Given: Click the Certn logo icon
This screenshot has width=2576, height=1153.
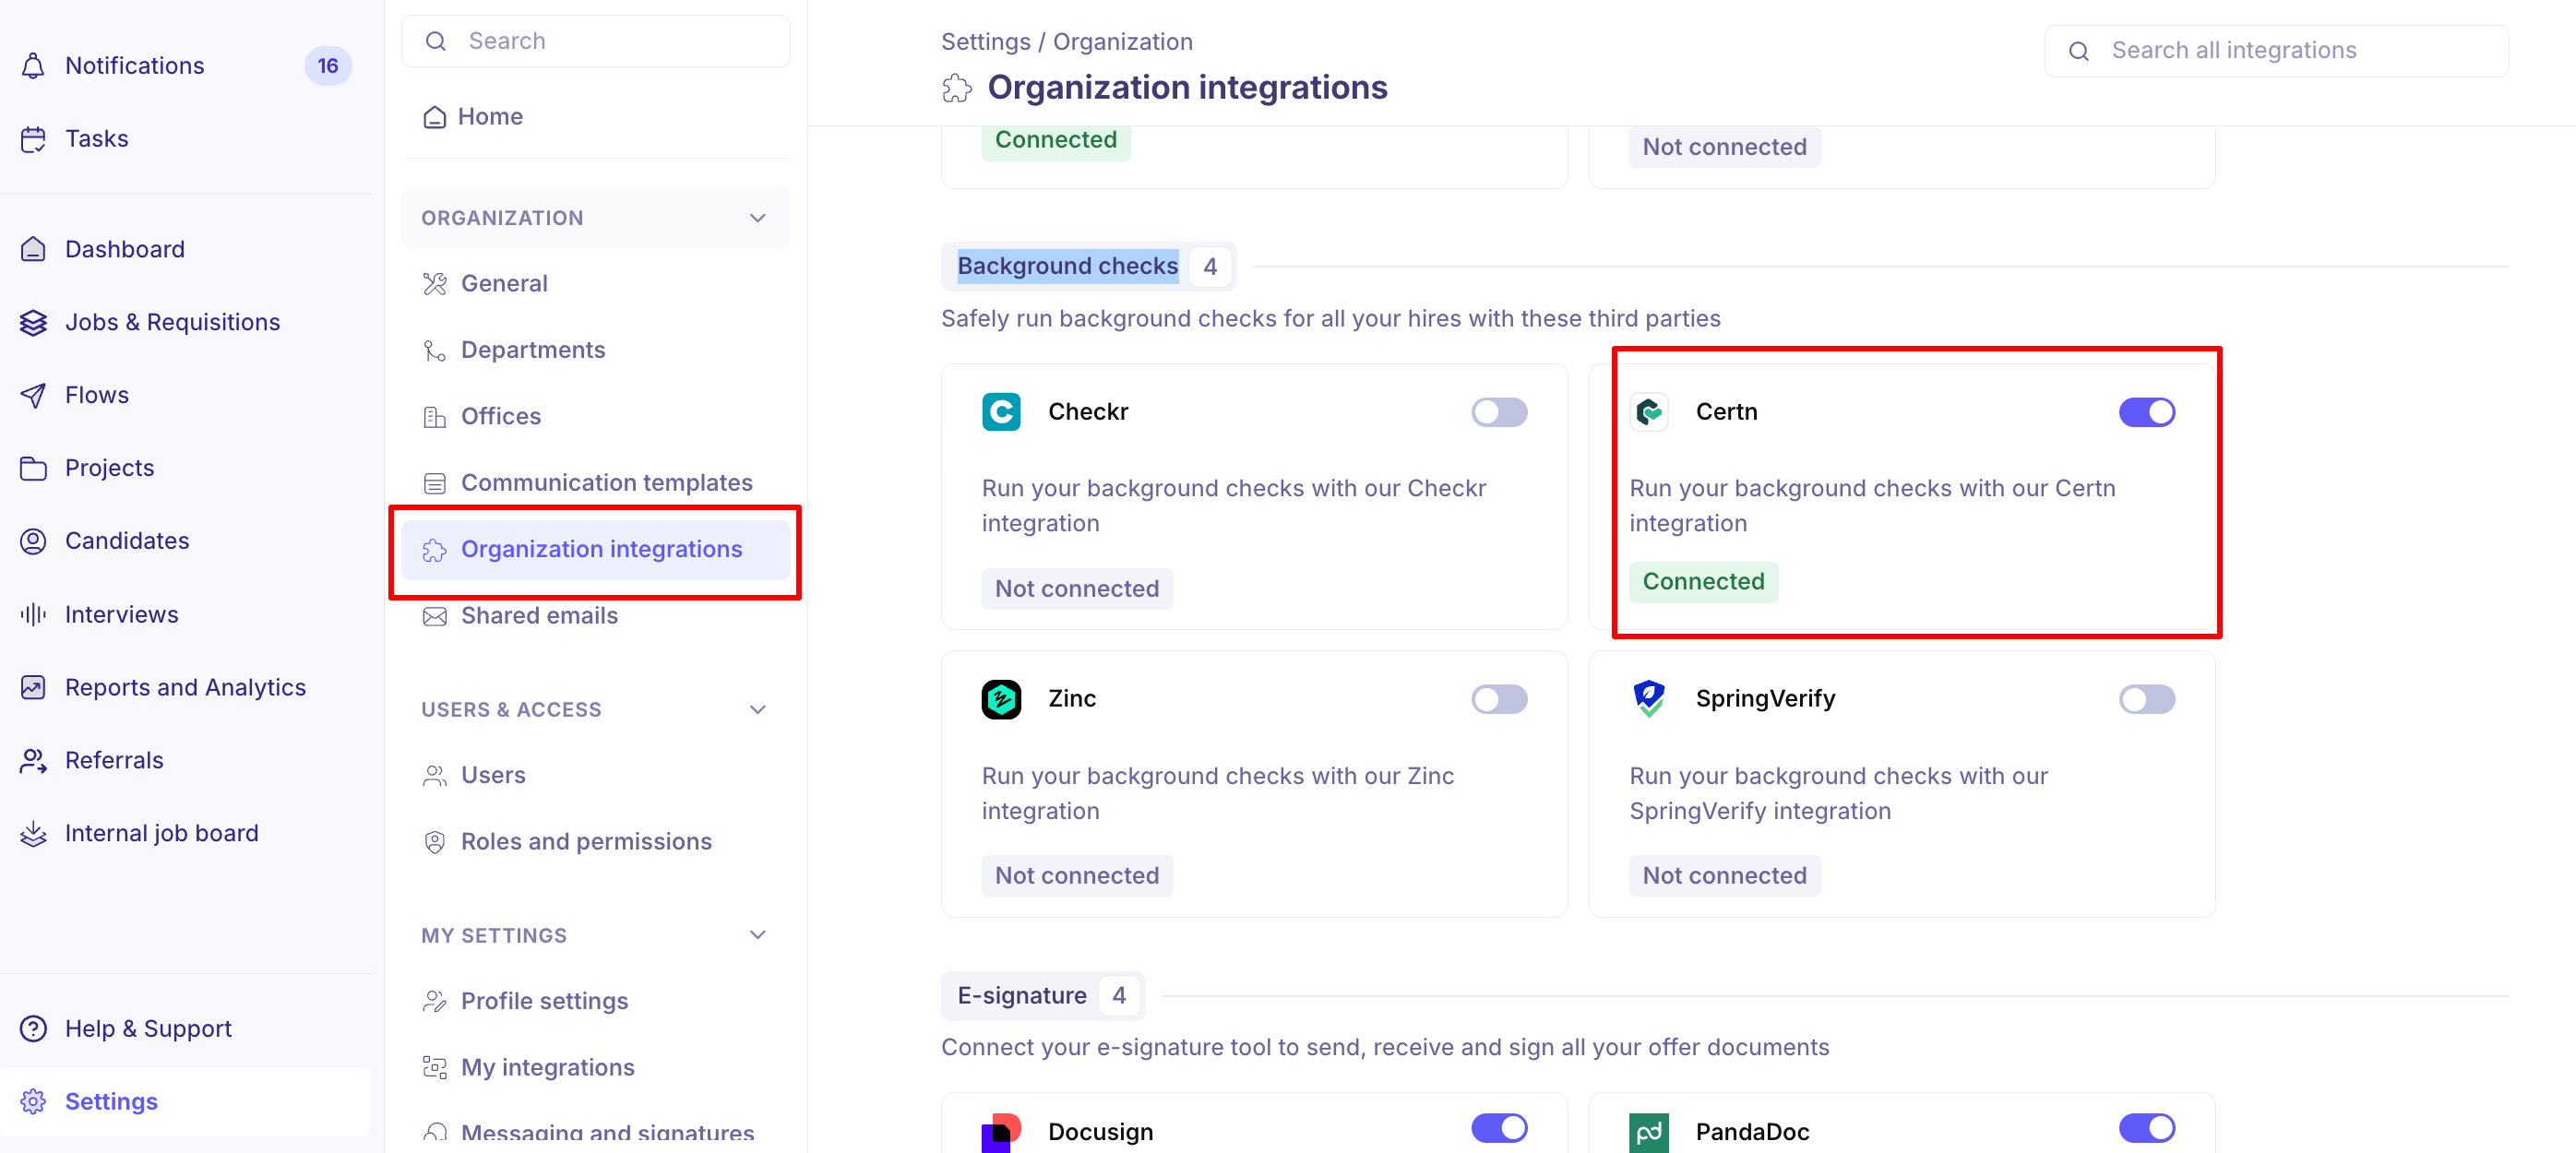Looking at the screenshot, I should [x=1649, y=412].
